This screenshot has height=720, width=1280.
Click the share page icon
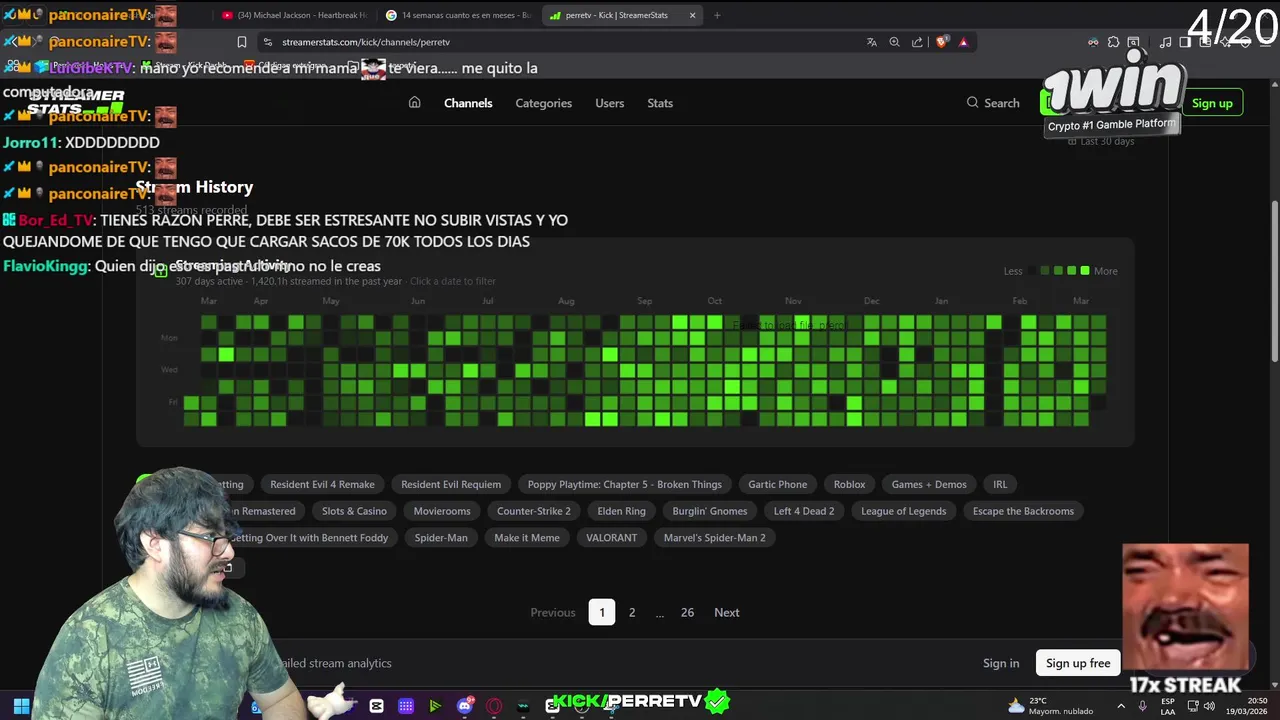[x=917, y=42]
